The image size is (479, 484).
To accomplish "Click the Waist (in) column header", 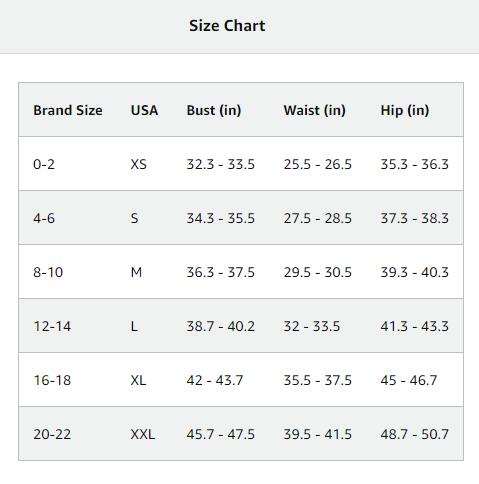I will click(x=314, y=110).
